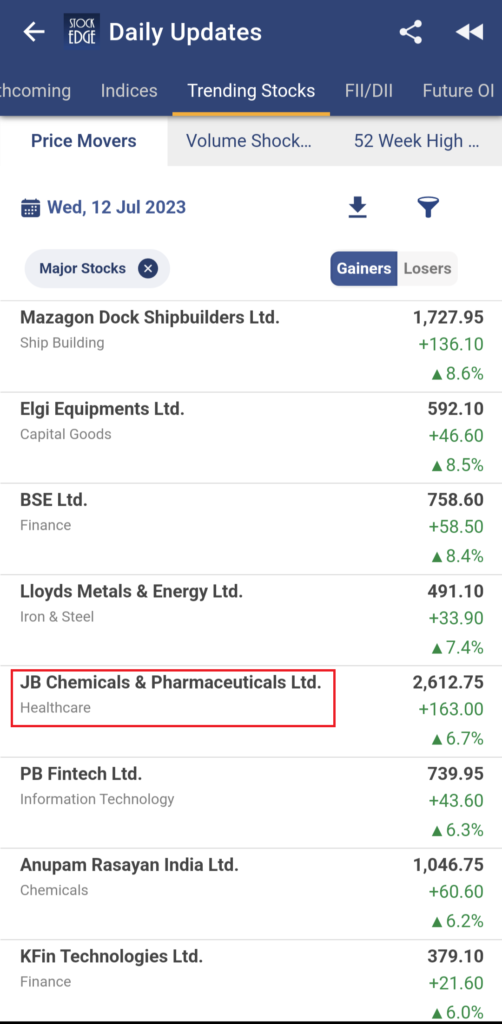502x1024 pixels.
Task: Open the 52 Week High sub-tab
Action: (417, 141)
